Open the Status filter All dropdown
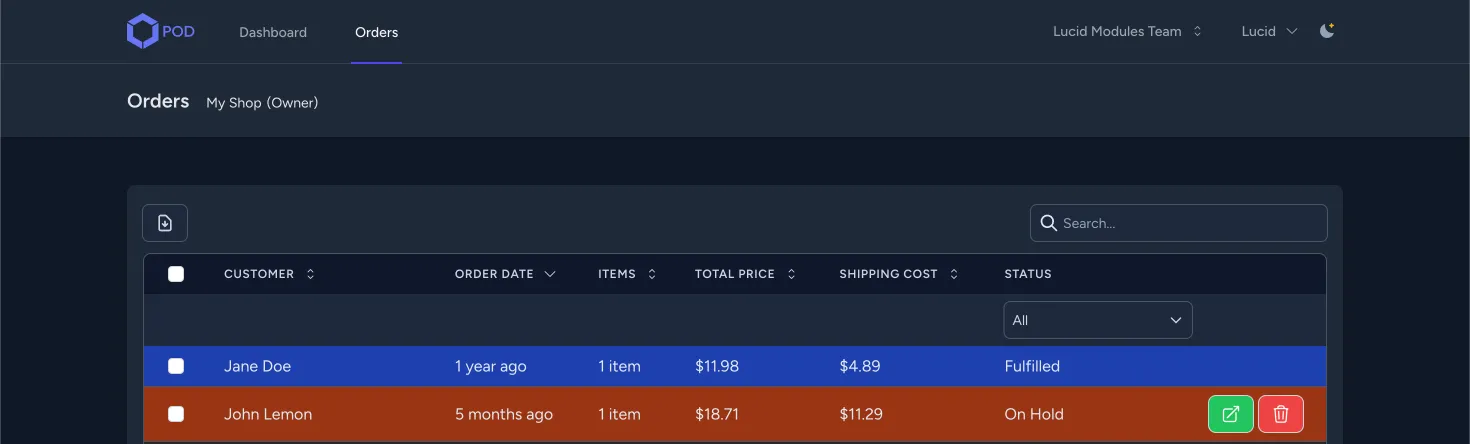 pos(1097,320)
